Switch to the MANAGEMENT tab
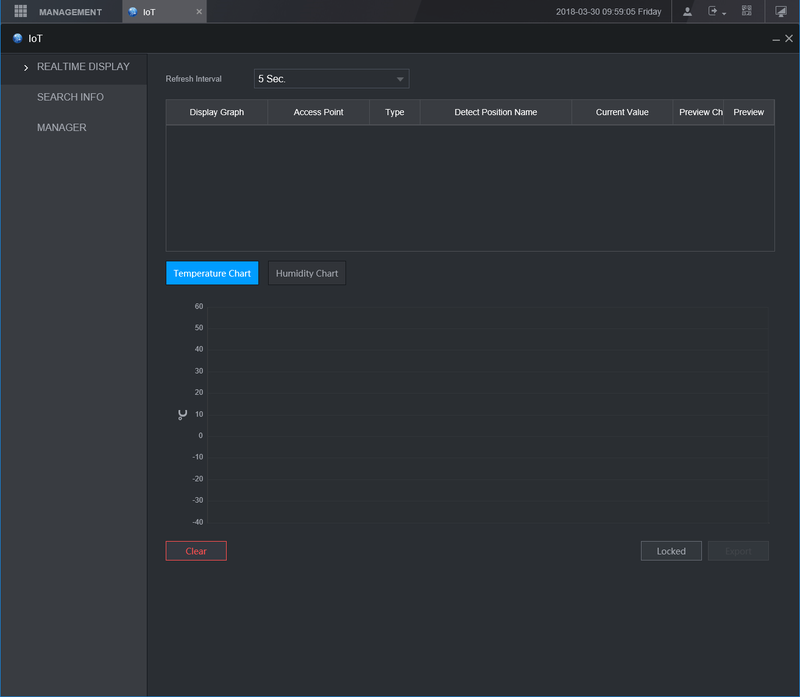Screen dimensions: 800x697 [x=70, y=12]
